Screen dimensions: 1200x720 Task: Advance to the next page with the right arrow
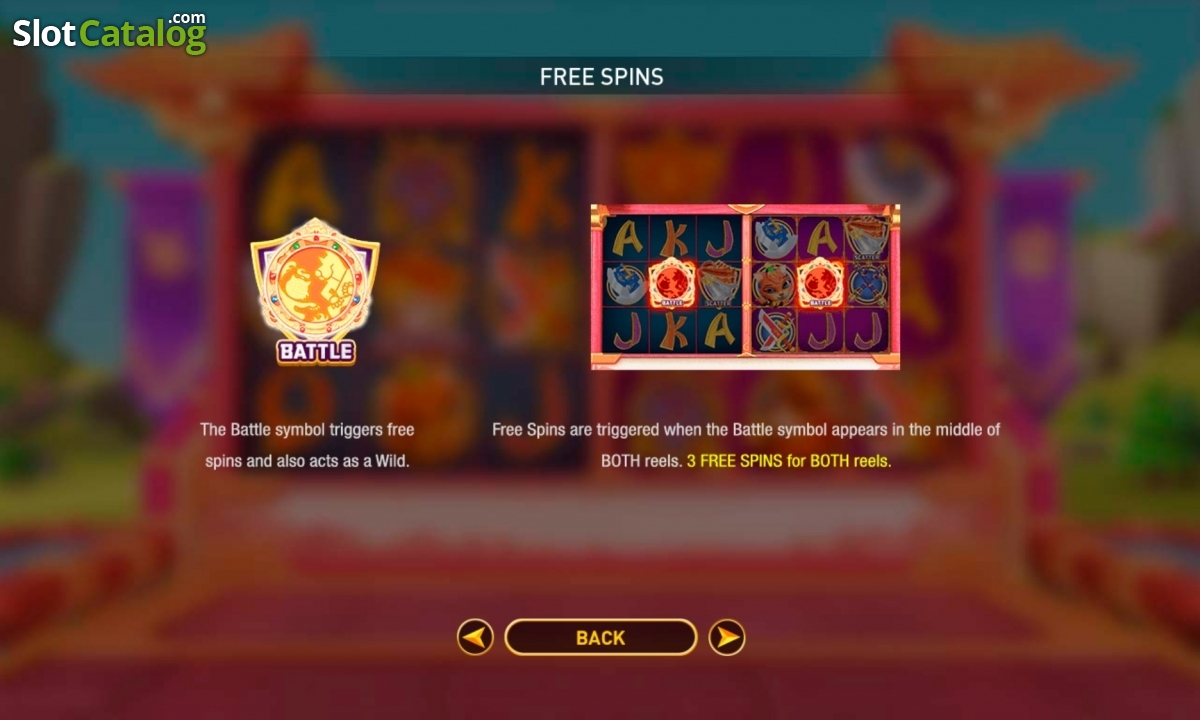(727, 637)
